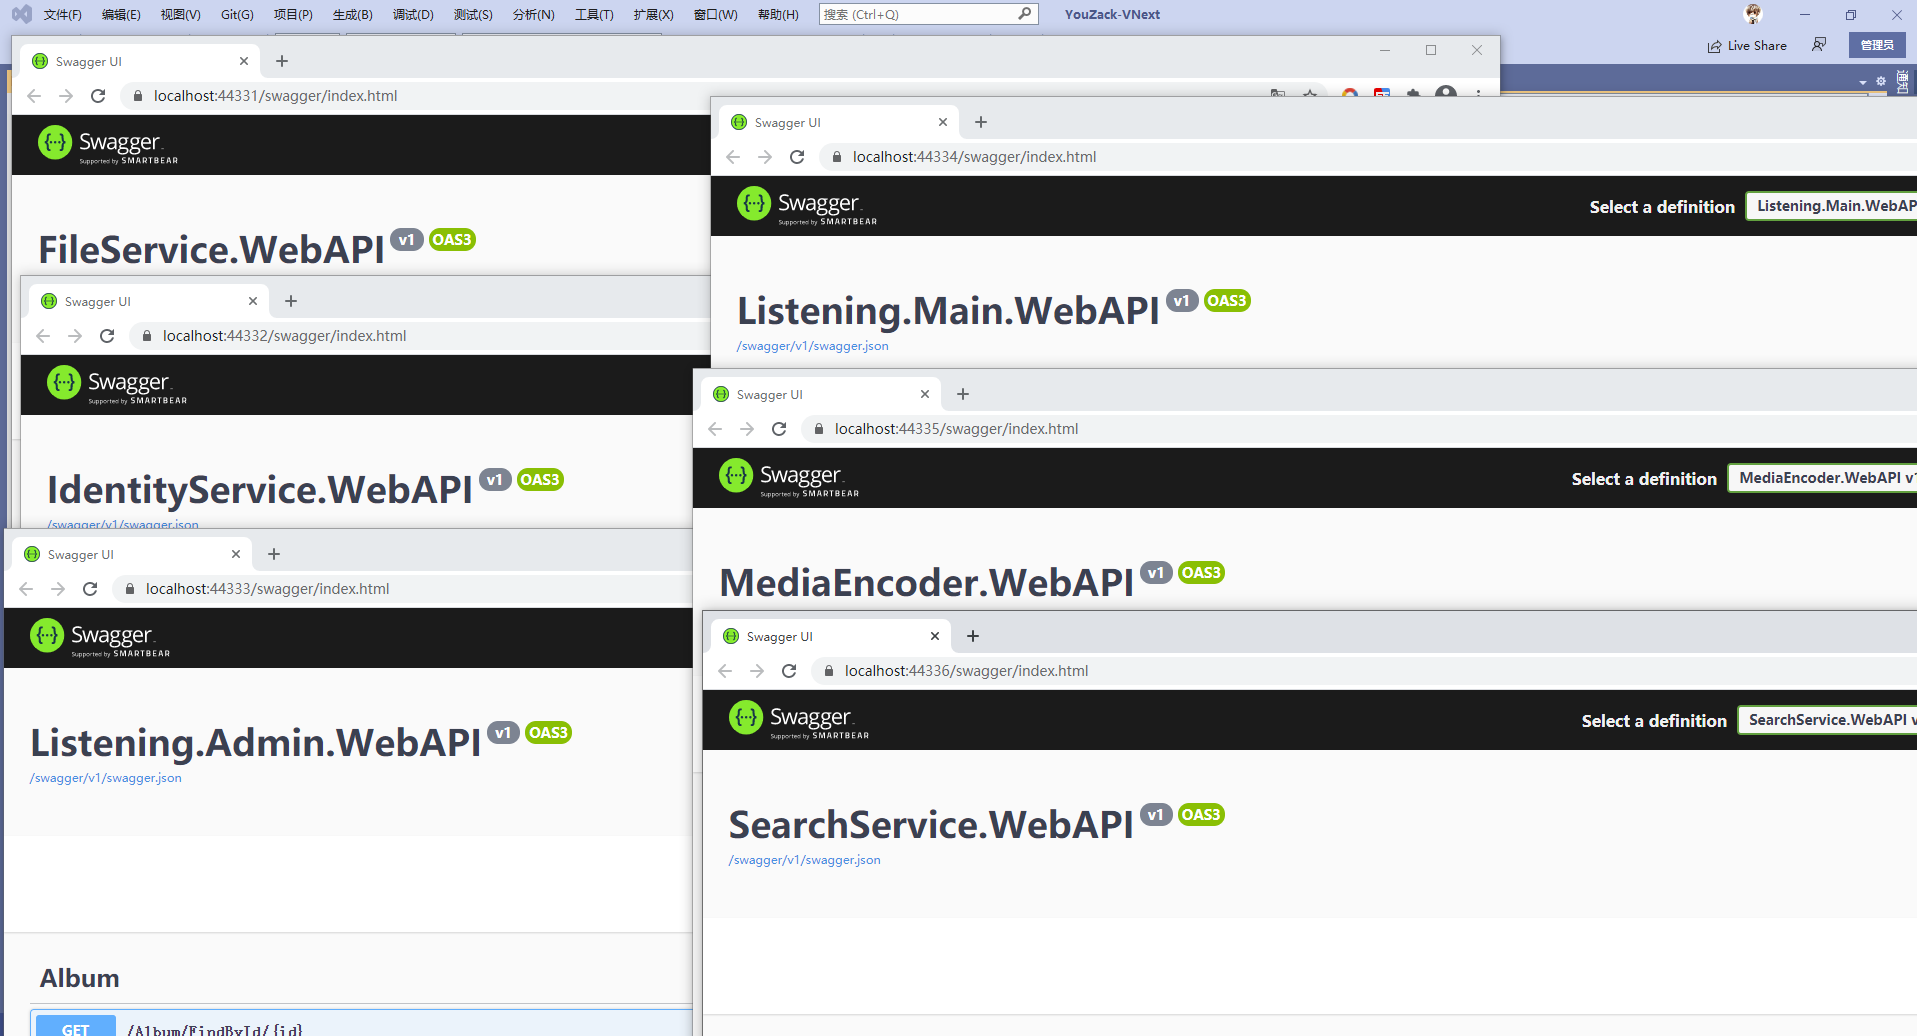The height and width of the screenshot is (1036, 1917).
Task: Open the 工具(T) menu
Action: (594, 14)
